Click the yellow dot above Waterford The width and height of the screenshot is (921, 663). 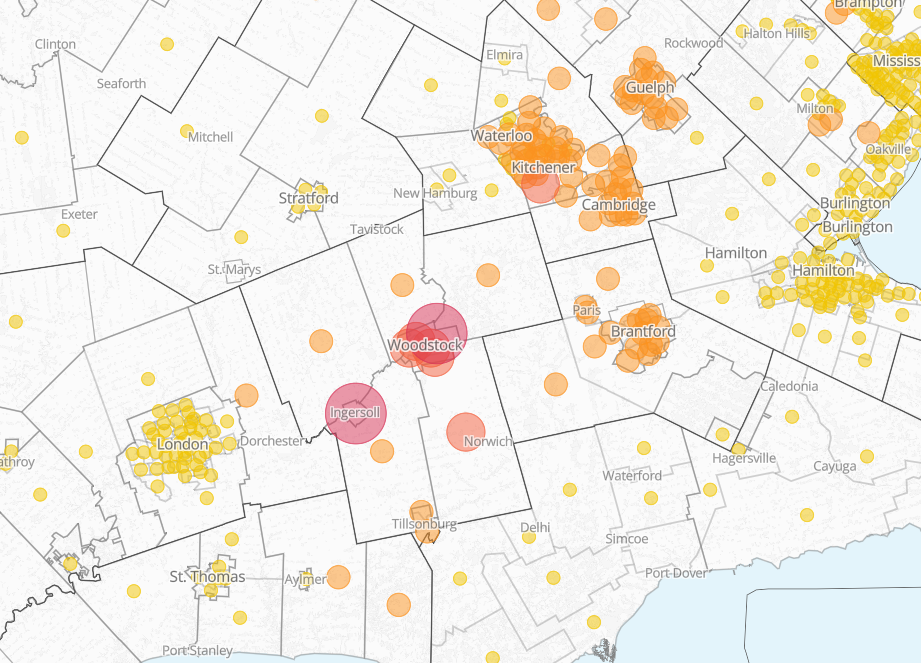tap(643, 447)
